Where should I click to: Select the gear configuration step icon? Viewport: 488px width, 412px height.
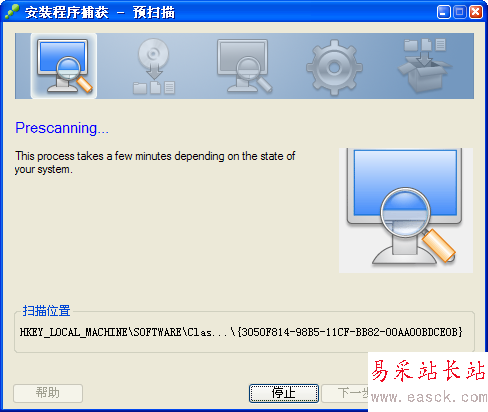click(x=334, y=68)
